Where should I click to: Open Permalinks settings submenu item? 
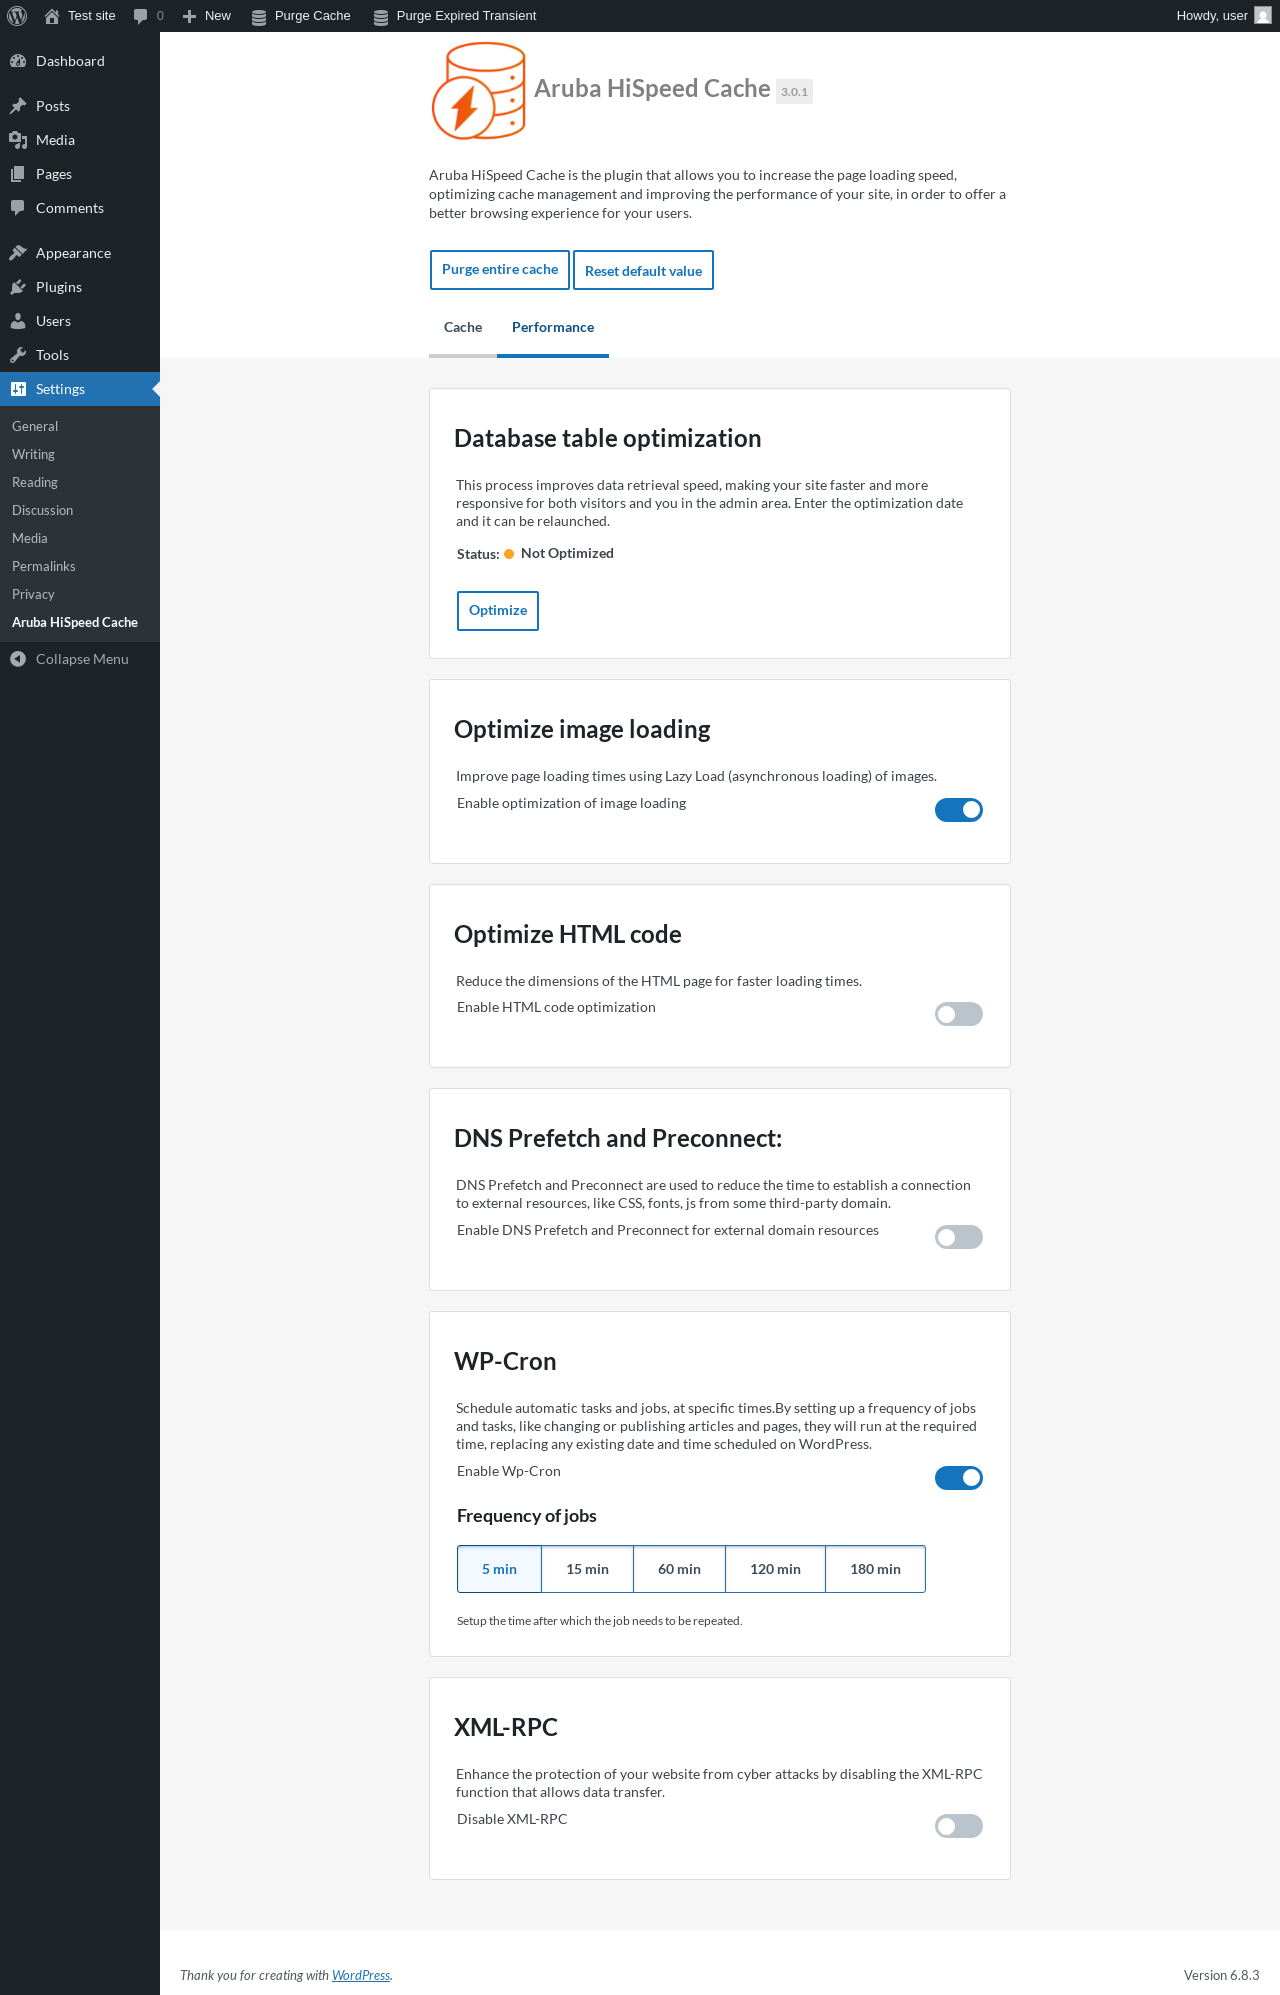click(x=44, y=566)
